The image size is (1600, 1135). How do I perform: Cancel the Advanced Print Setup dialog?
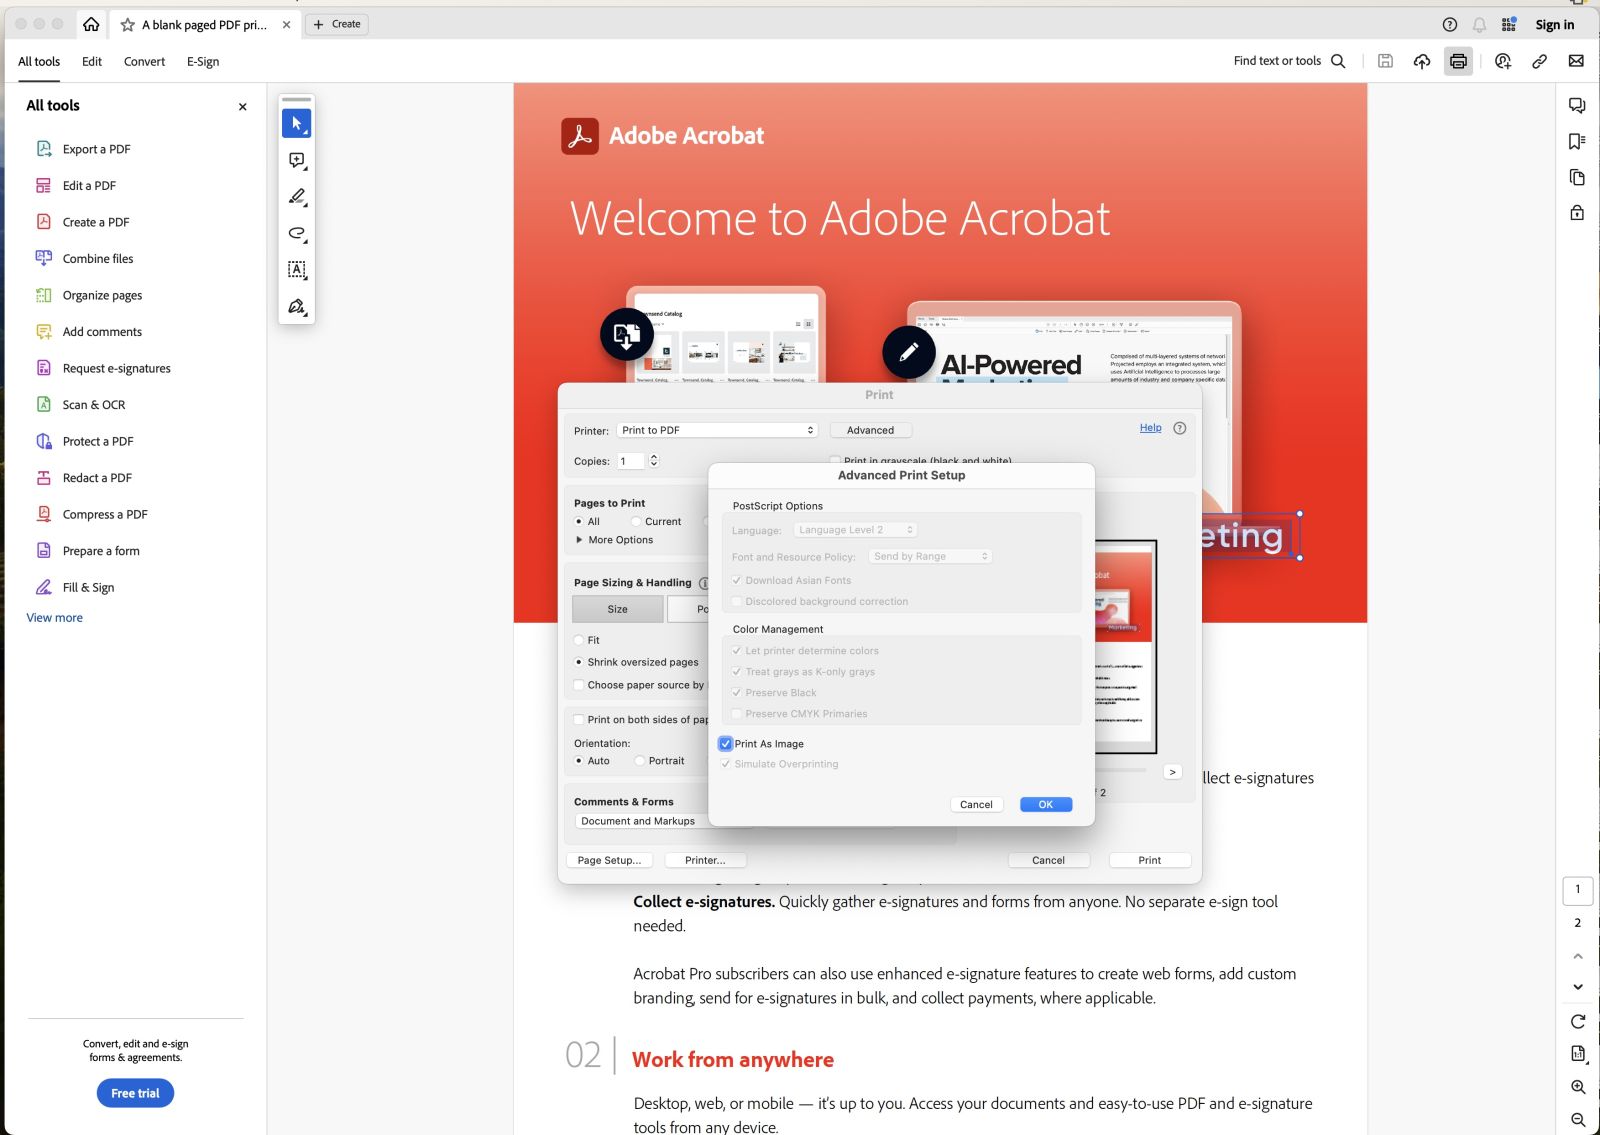coord(976,804)
